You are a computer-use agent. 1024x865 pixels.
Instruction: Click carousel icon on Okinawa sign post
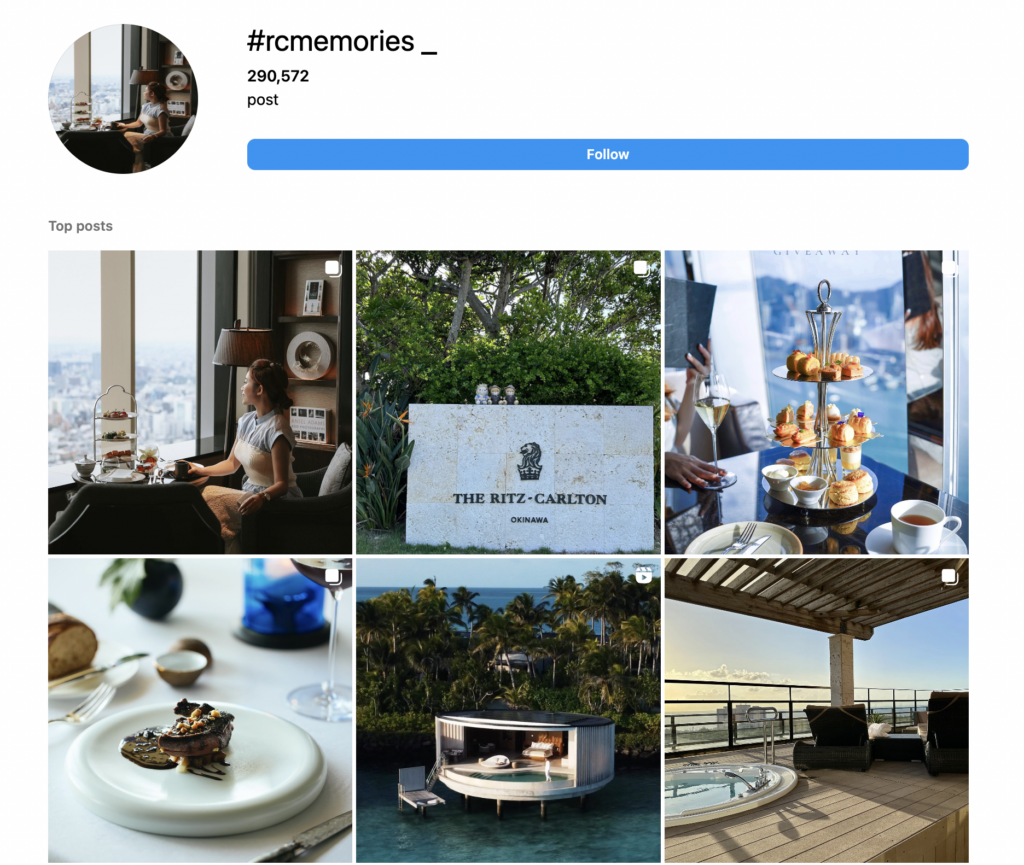click(641, 268)
